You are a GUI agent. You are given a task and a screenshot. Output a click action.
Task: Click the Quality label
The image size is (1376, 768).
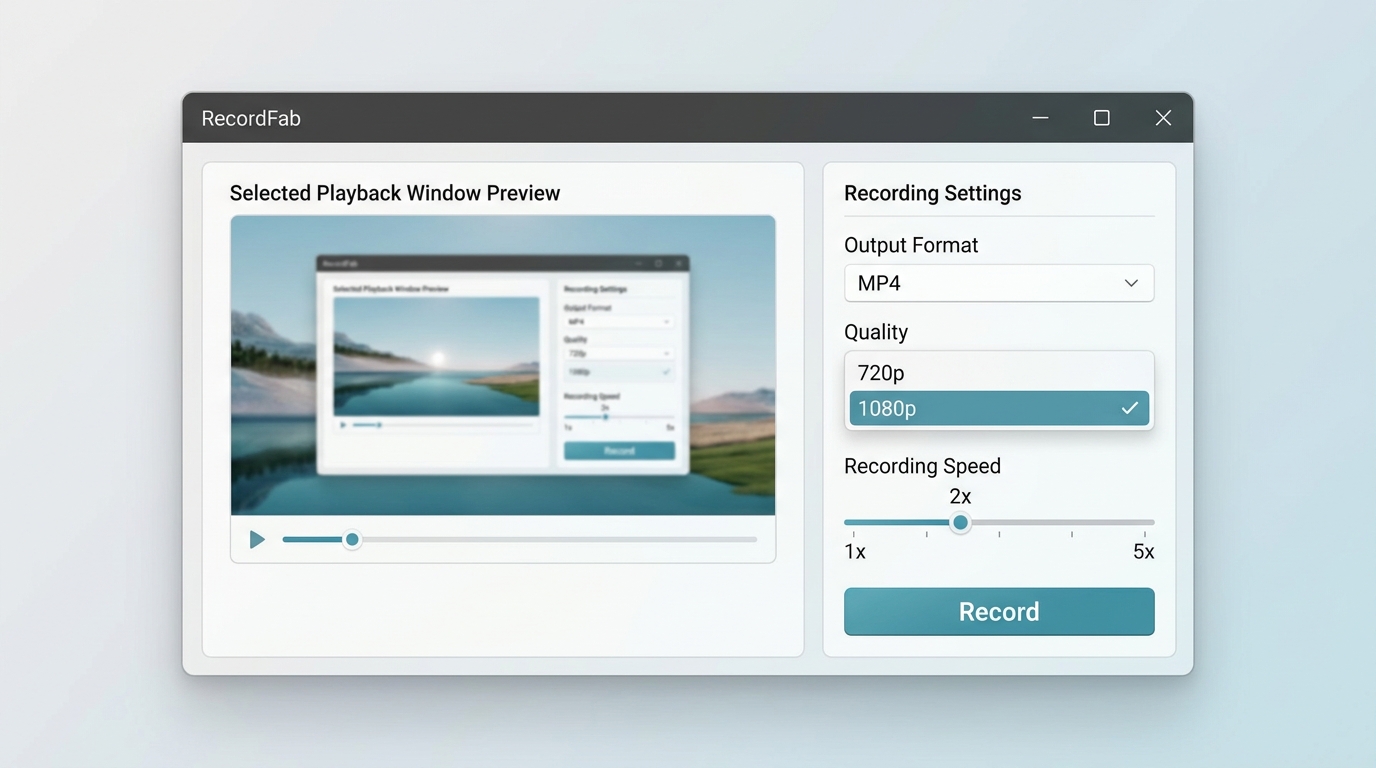876,332
